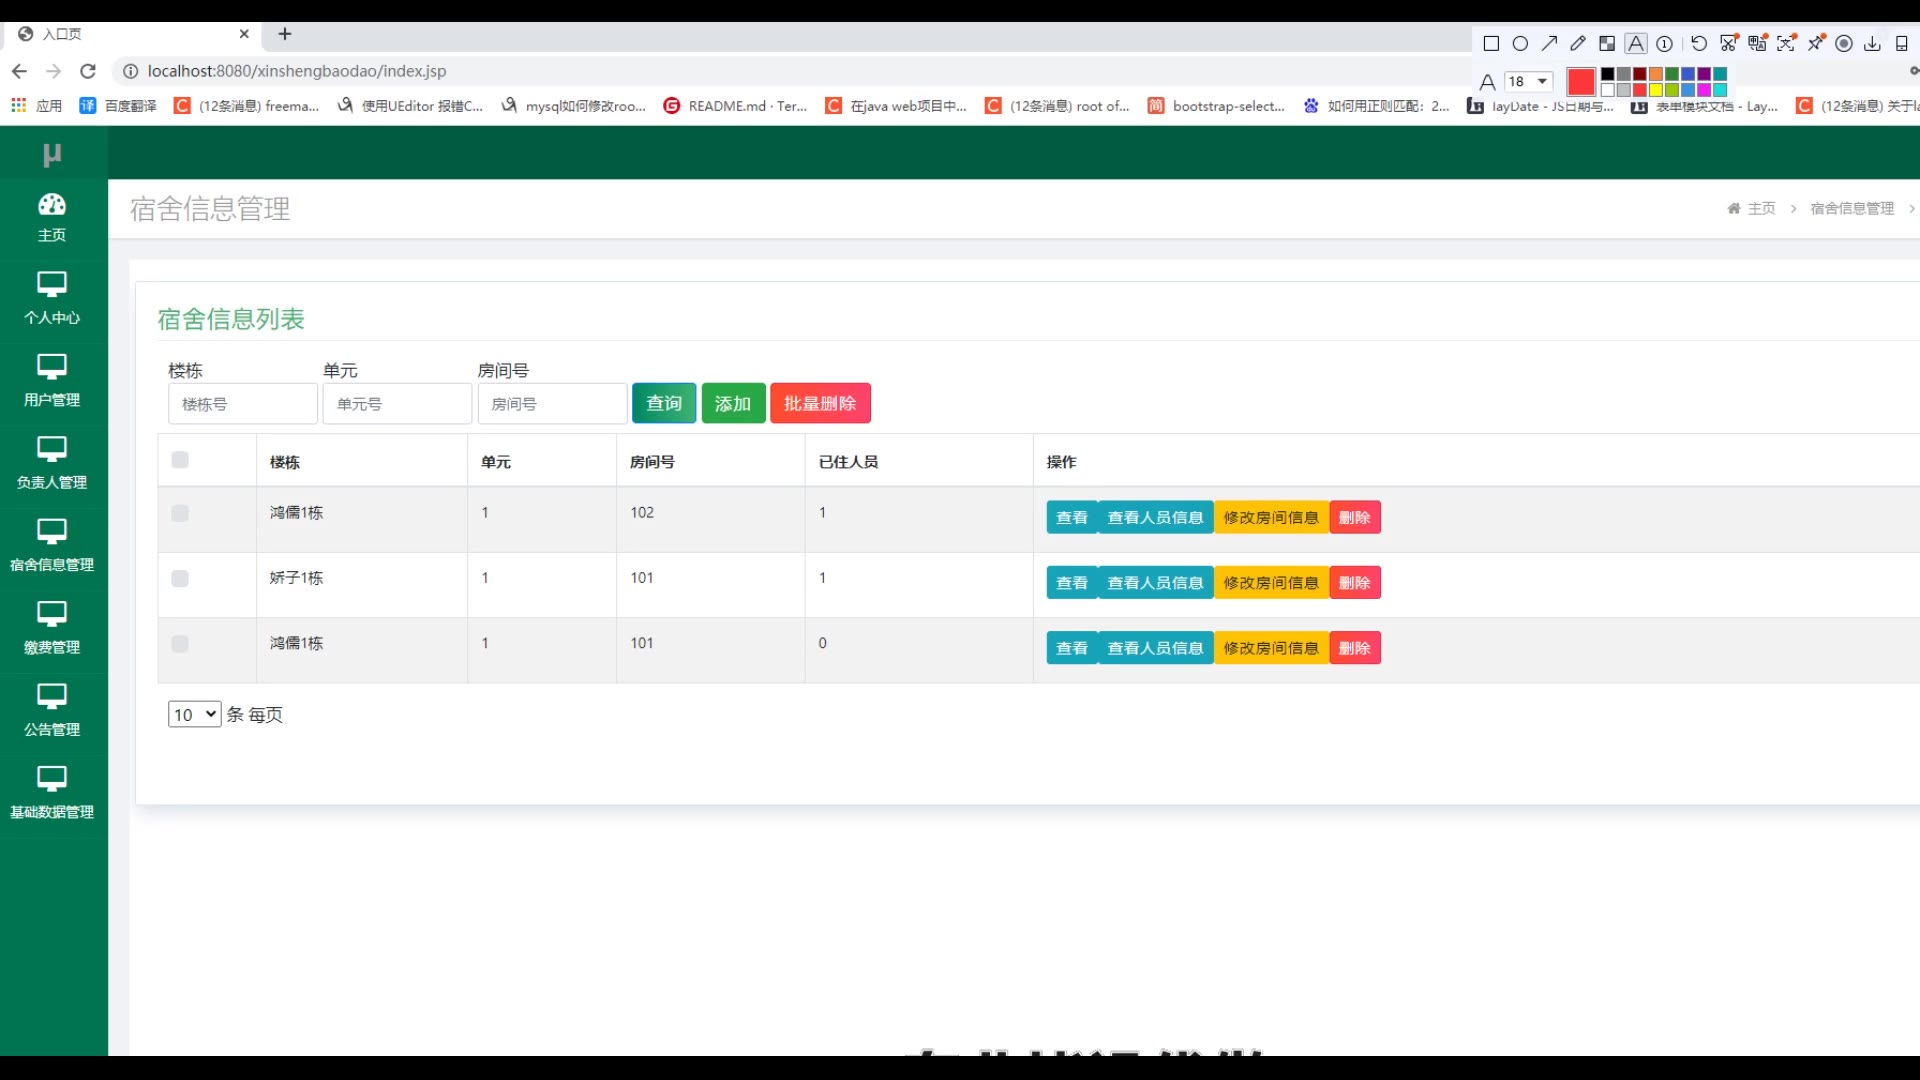Click the green 添加 button
Image resolution: width=1920 pixels, height=1080 pixels.
pos(733,404)
